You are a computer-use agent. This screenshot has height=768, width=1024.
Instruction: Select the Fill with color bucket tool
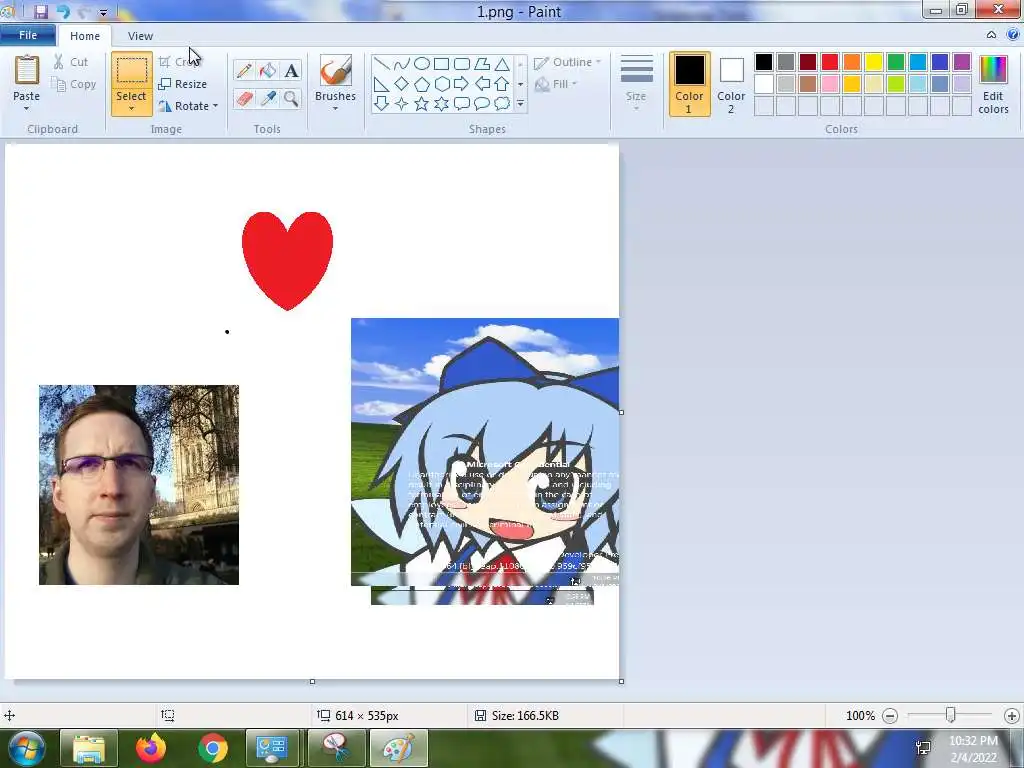[268, 71]
